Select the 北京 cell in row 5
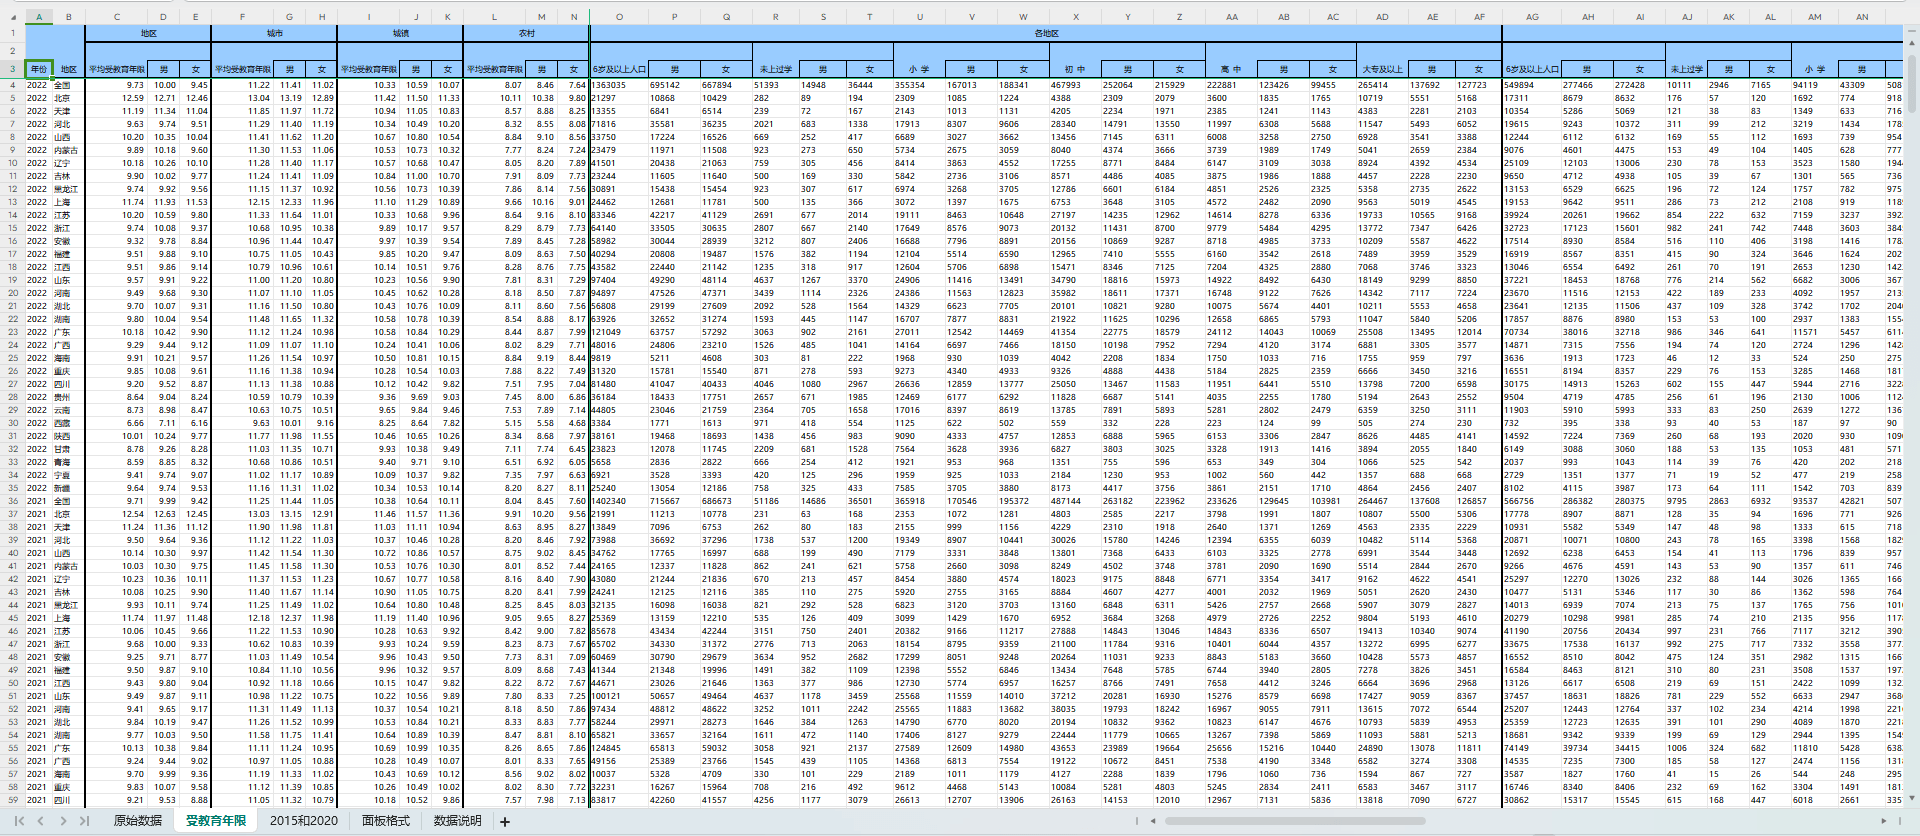 [x=69, y=98]
